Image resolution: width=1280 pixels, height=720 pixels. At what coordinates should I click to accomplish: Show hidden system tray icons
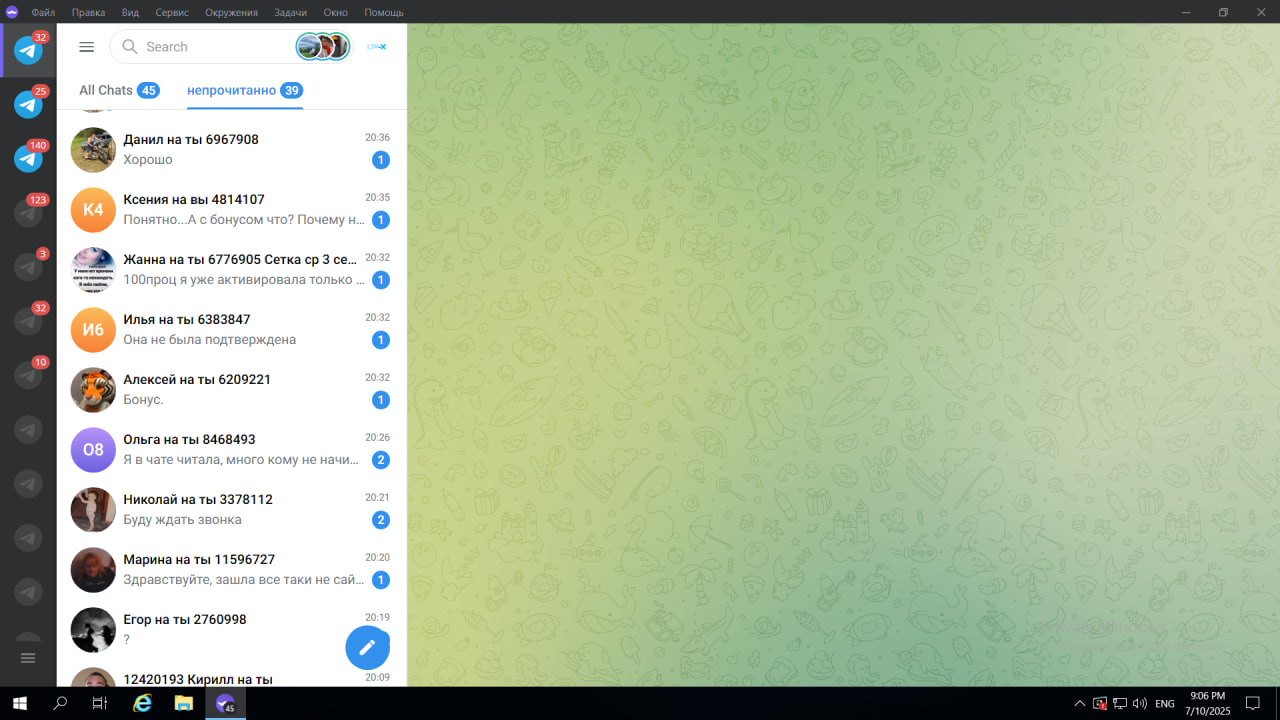tap(1079, 703)
